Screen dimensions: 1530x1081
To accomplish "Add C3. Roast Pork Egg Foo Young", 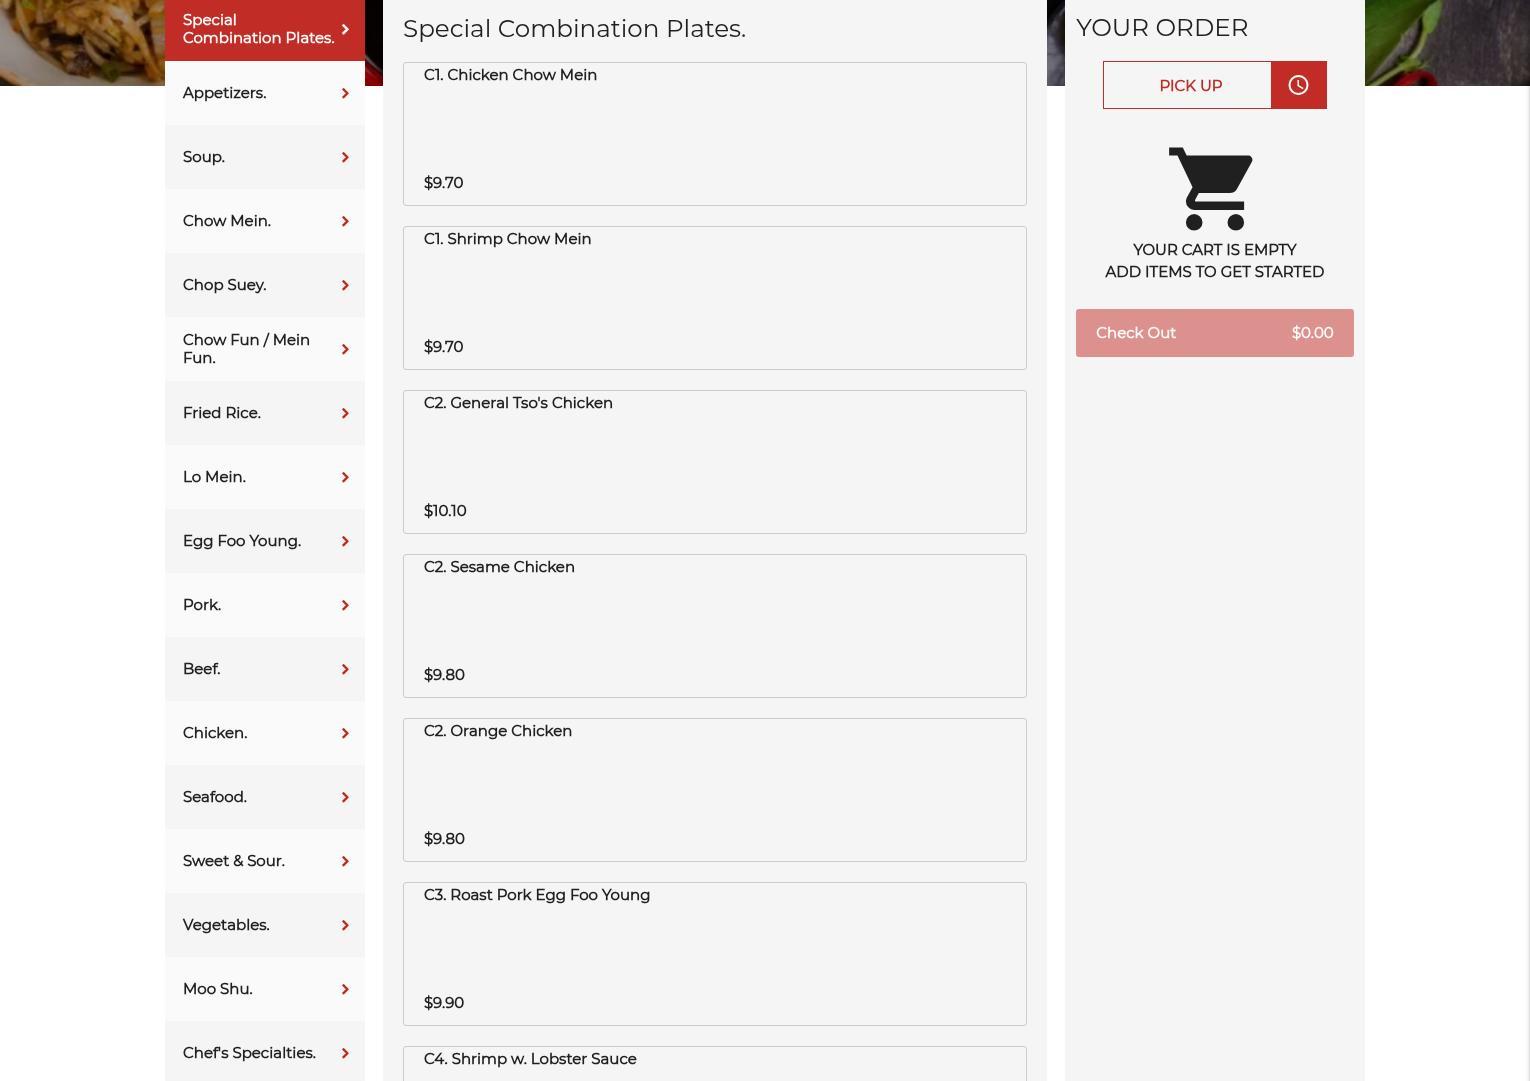I will 714,953.
